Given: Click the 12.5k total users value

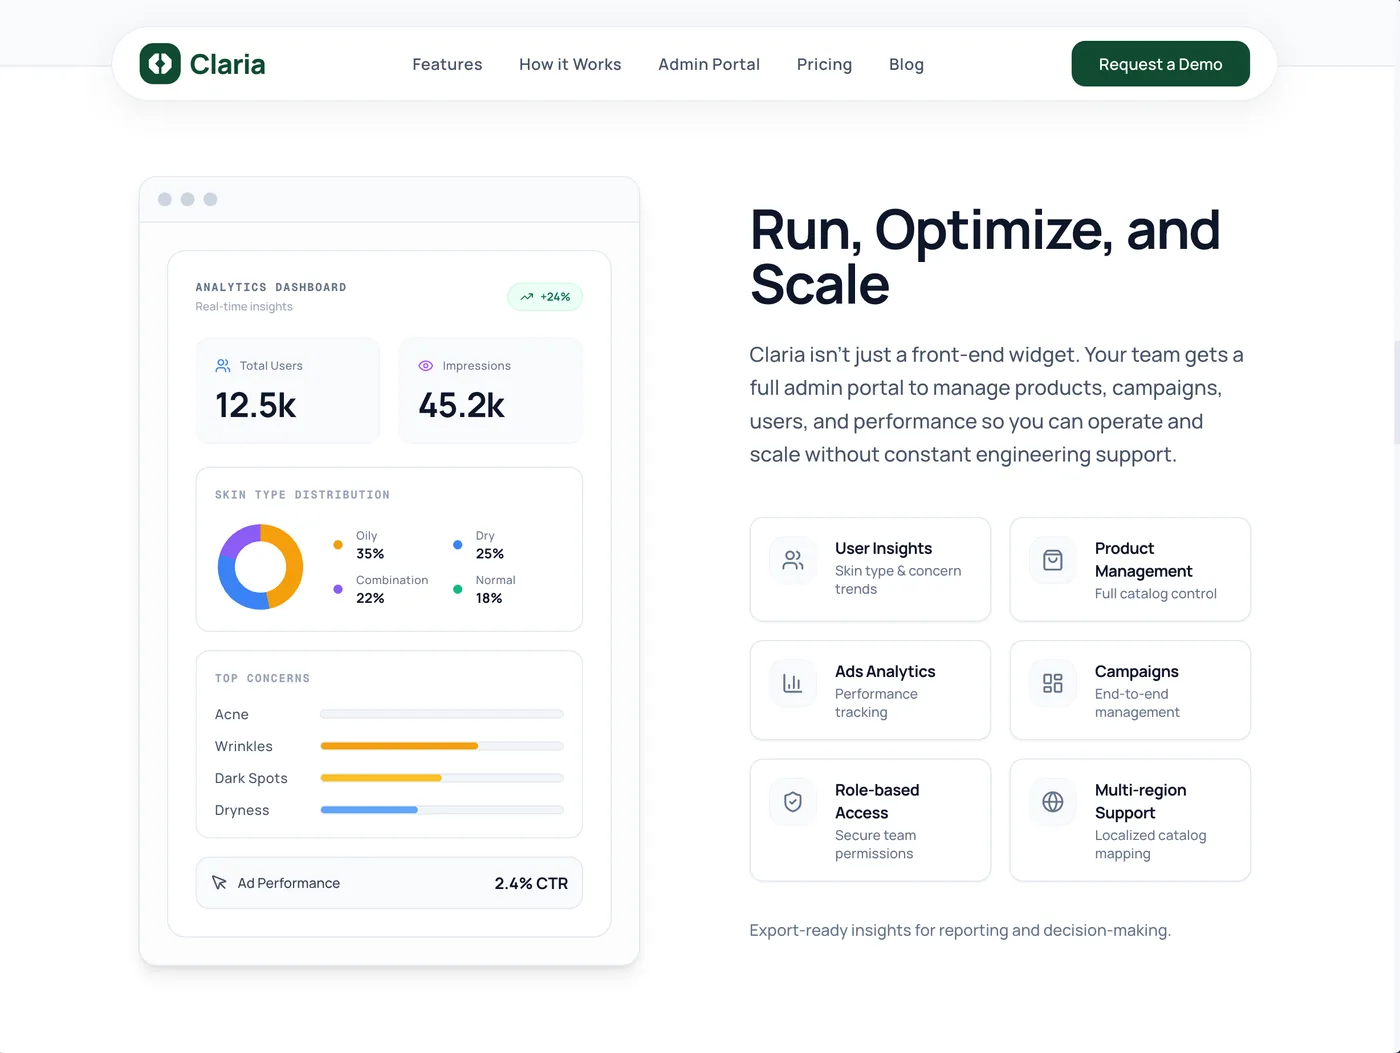Looking at the screenshot, I should 256,405.
